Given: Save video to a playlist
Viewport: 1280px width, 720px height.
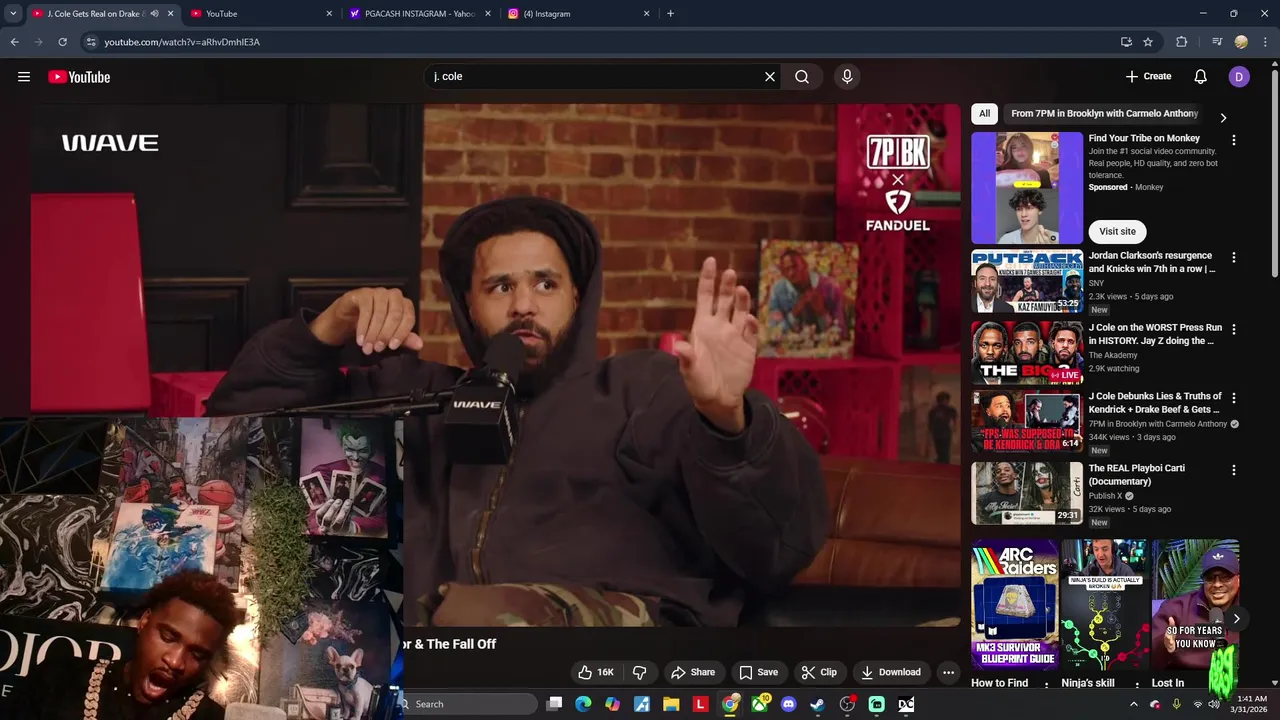Looking at the screenshot, I should (758, 672).
